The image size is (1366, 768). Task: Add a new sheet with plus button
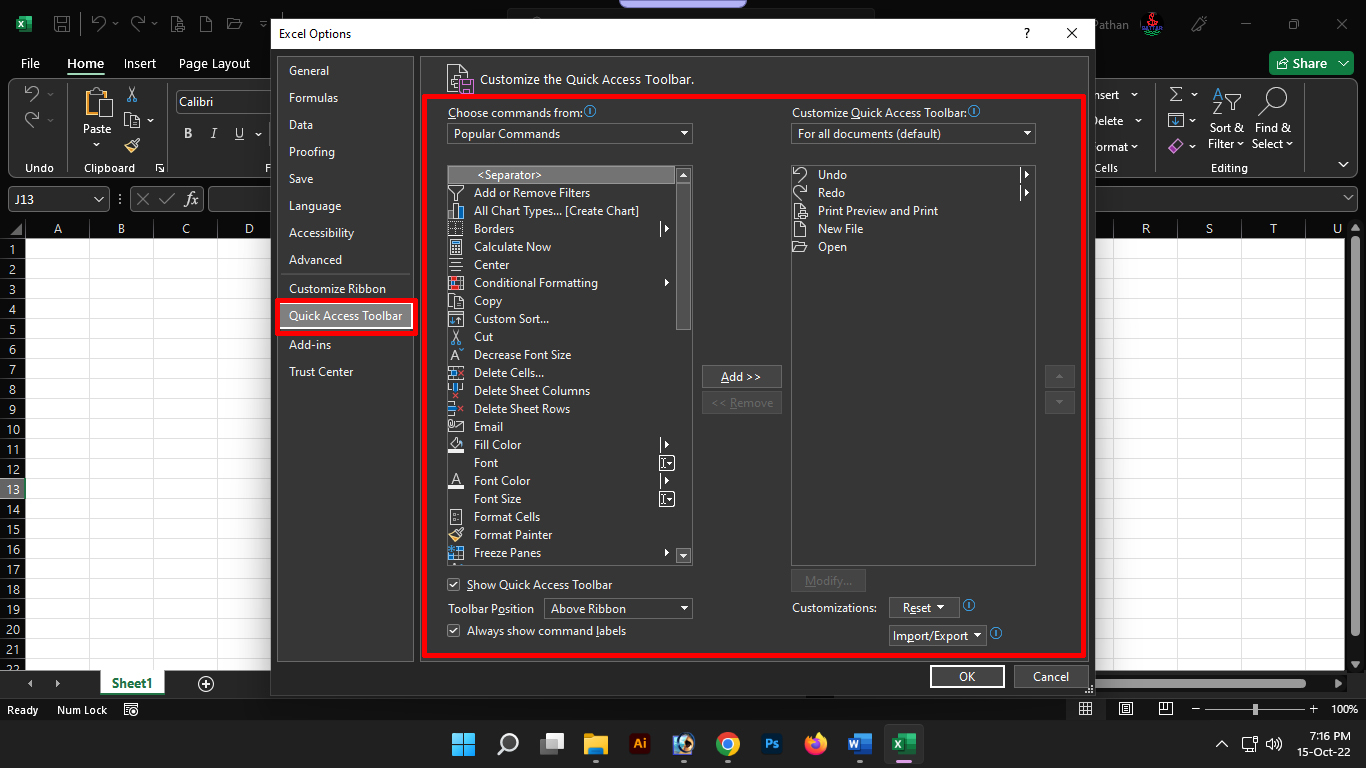pos(206,684)
